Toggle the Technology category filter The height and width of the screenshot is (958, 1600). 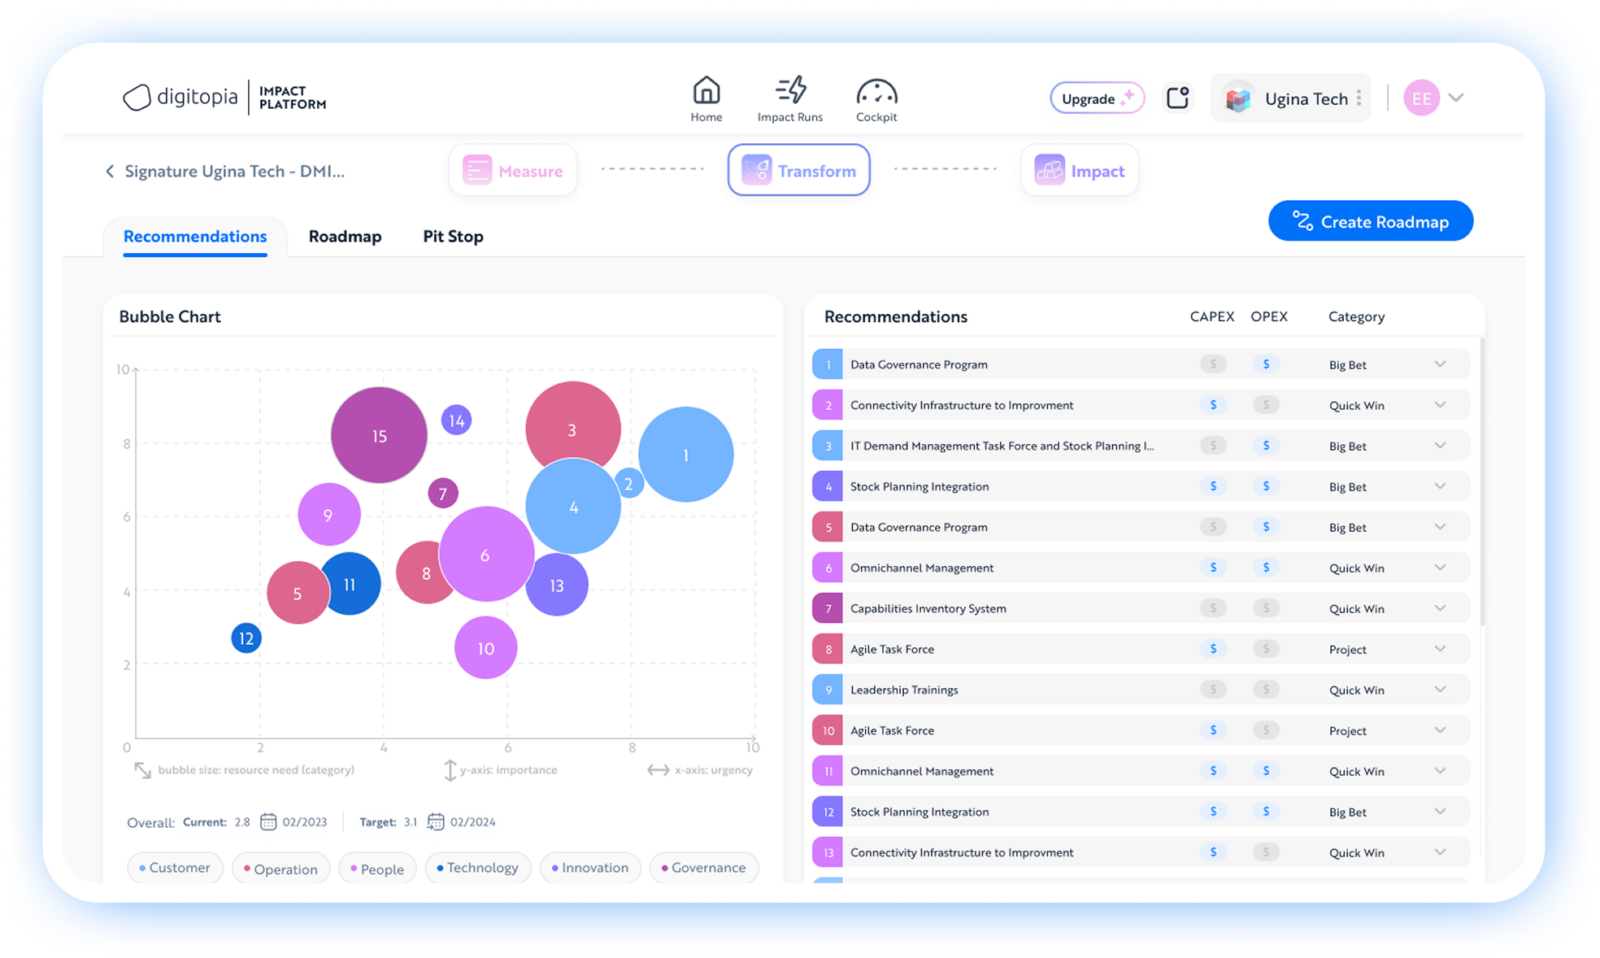pyautogui.click(x=478, y=868)
